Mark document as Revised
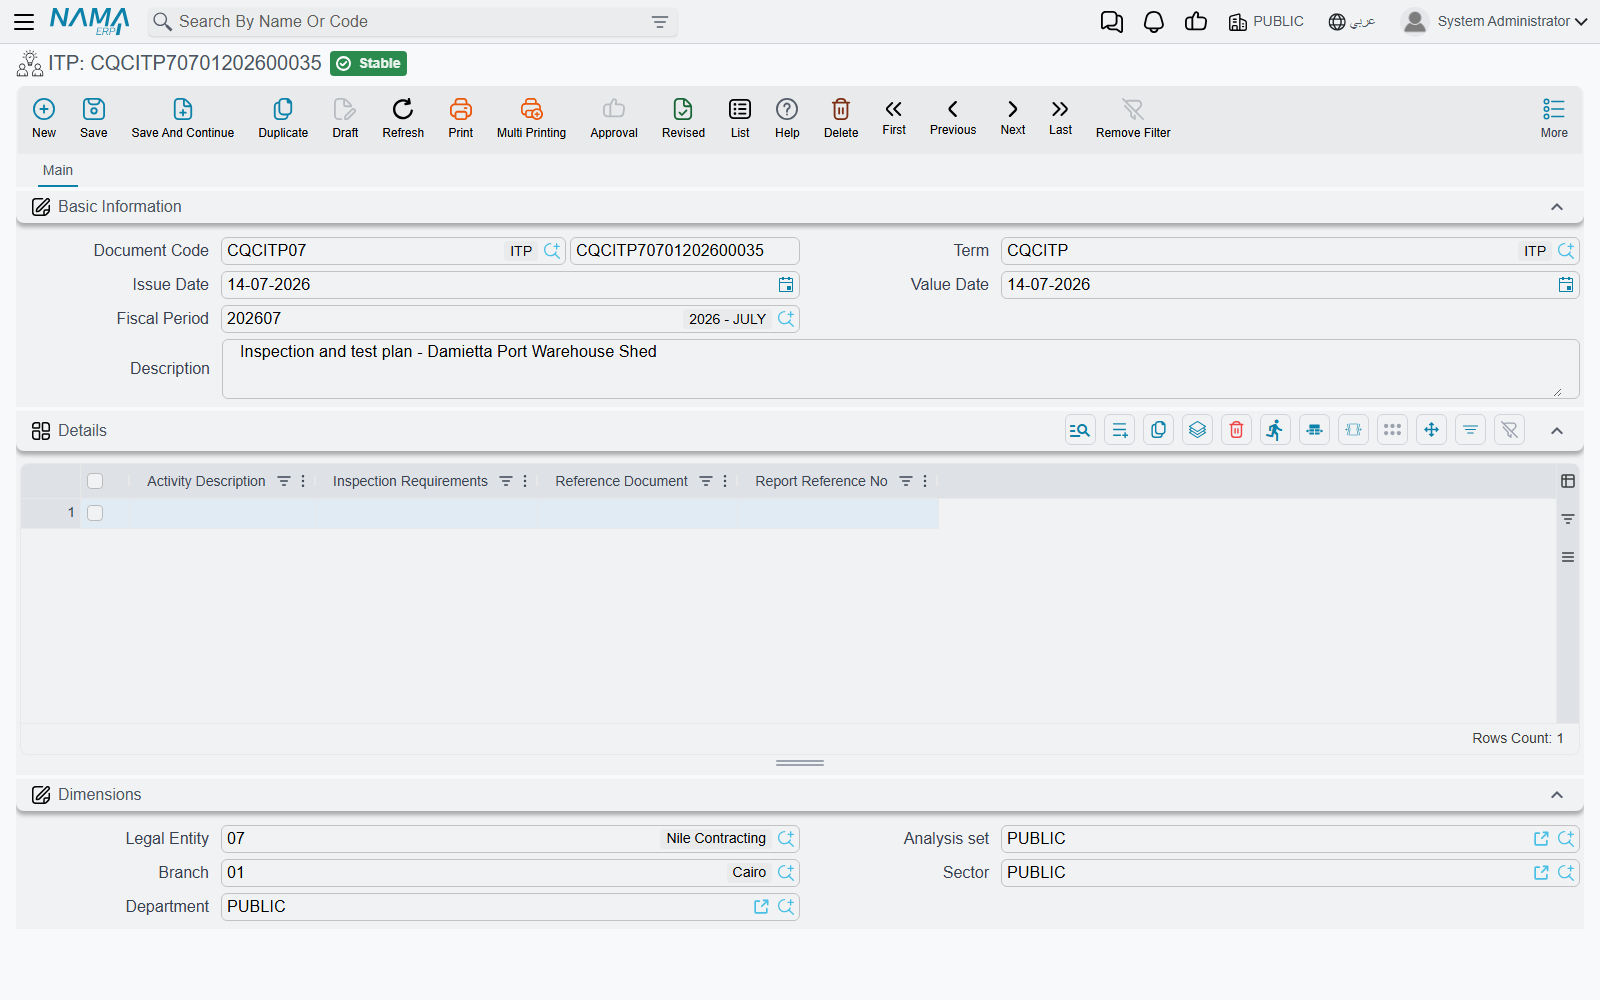This screenshot has width=1600, height=1000. click(683, 118)
